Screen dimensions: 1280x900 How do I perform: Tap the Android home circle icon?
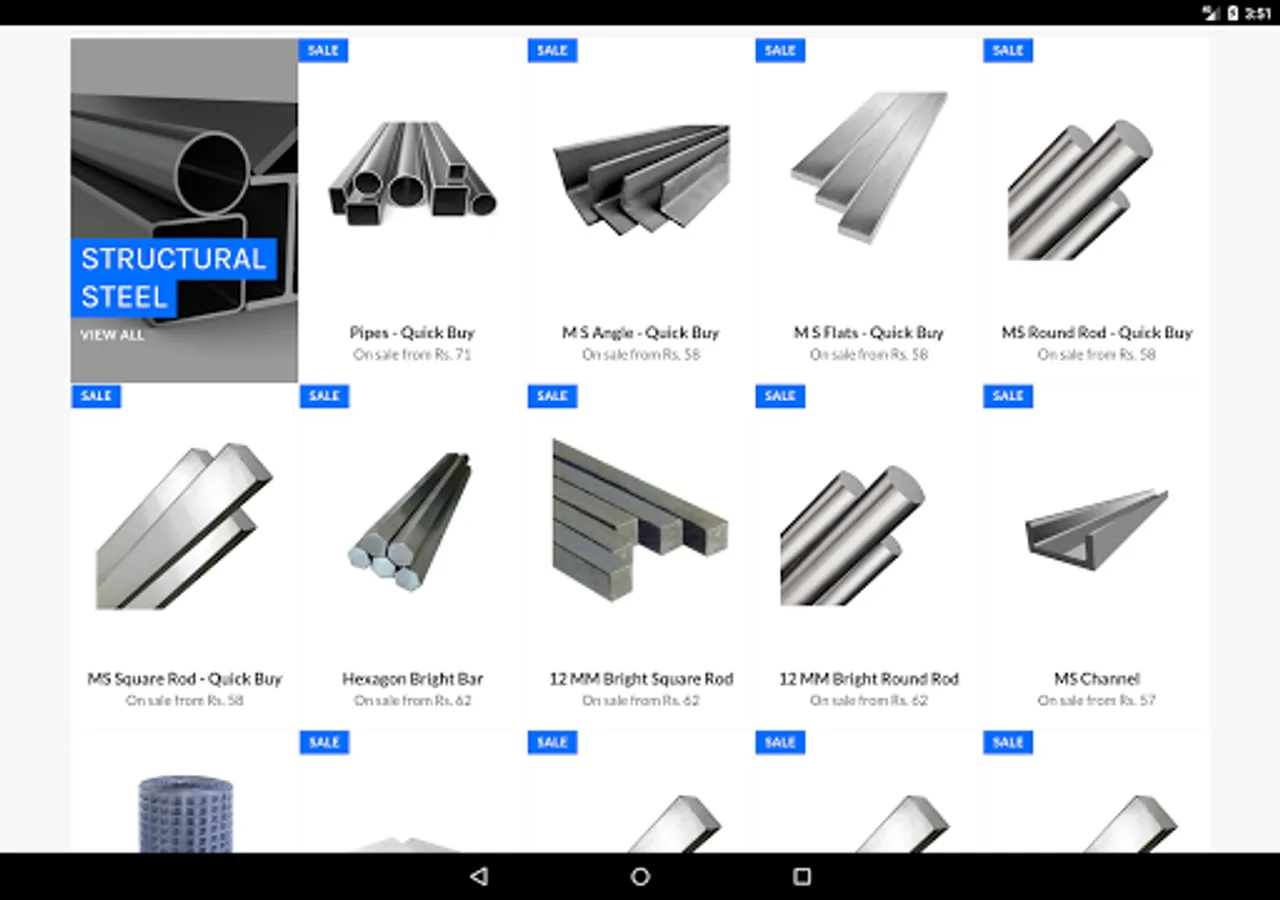click(640, 877)
